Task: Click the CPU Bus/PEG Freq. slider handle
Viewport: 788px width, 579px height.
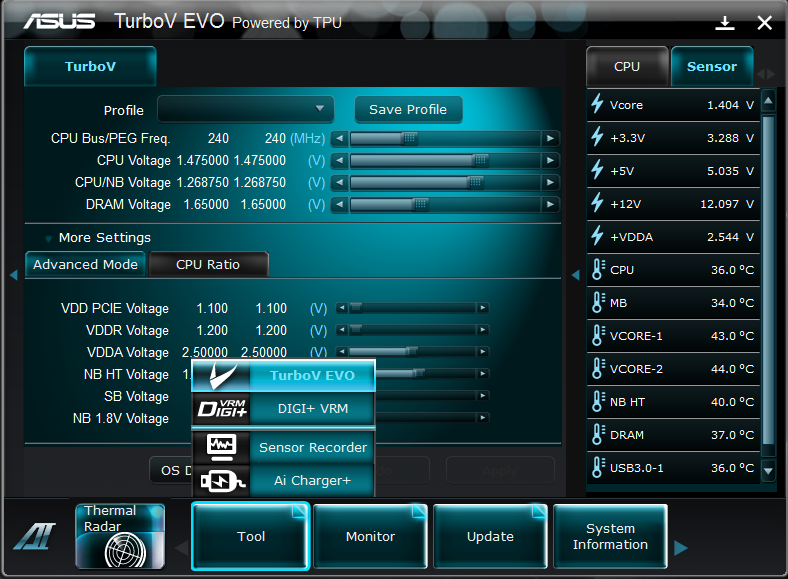Action: click(410, 138)
